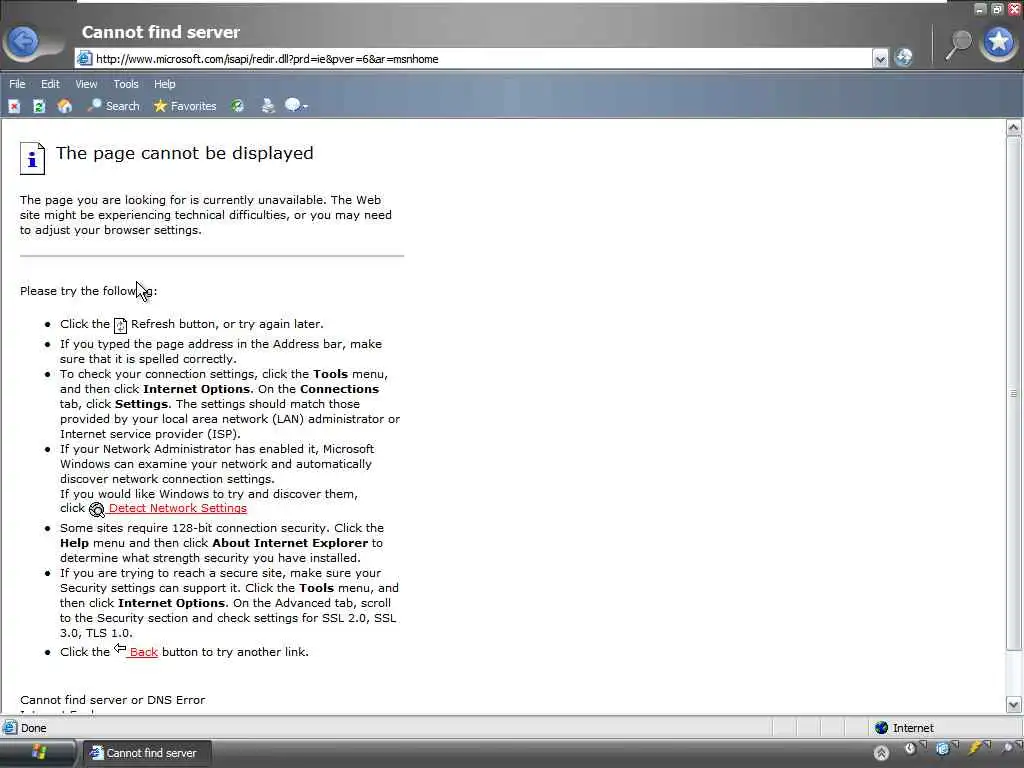Click 'Cannot find server or DNS Error' text
The image size is (1024, 768).
[112, 699]
